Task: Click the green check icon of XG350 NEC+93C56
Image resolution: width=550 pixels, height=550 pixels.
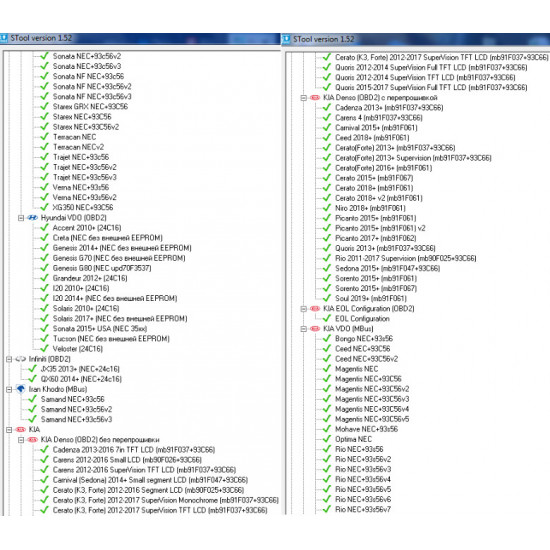Action: (x=44, y=207)
